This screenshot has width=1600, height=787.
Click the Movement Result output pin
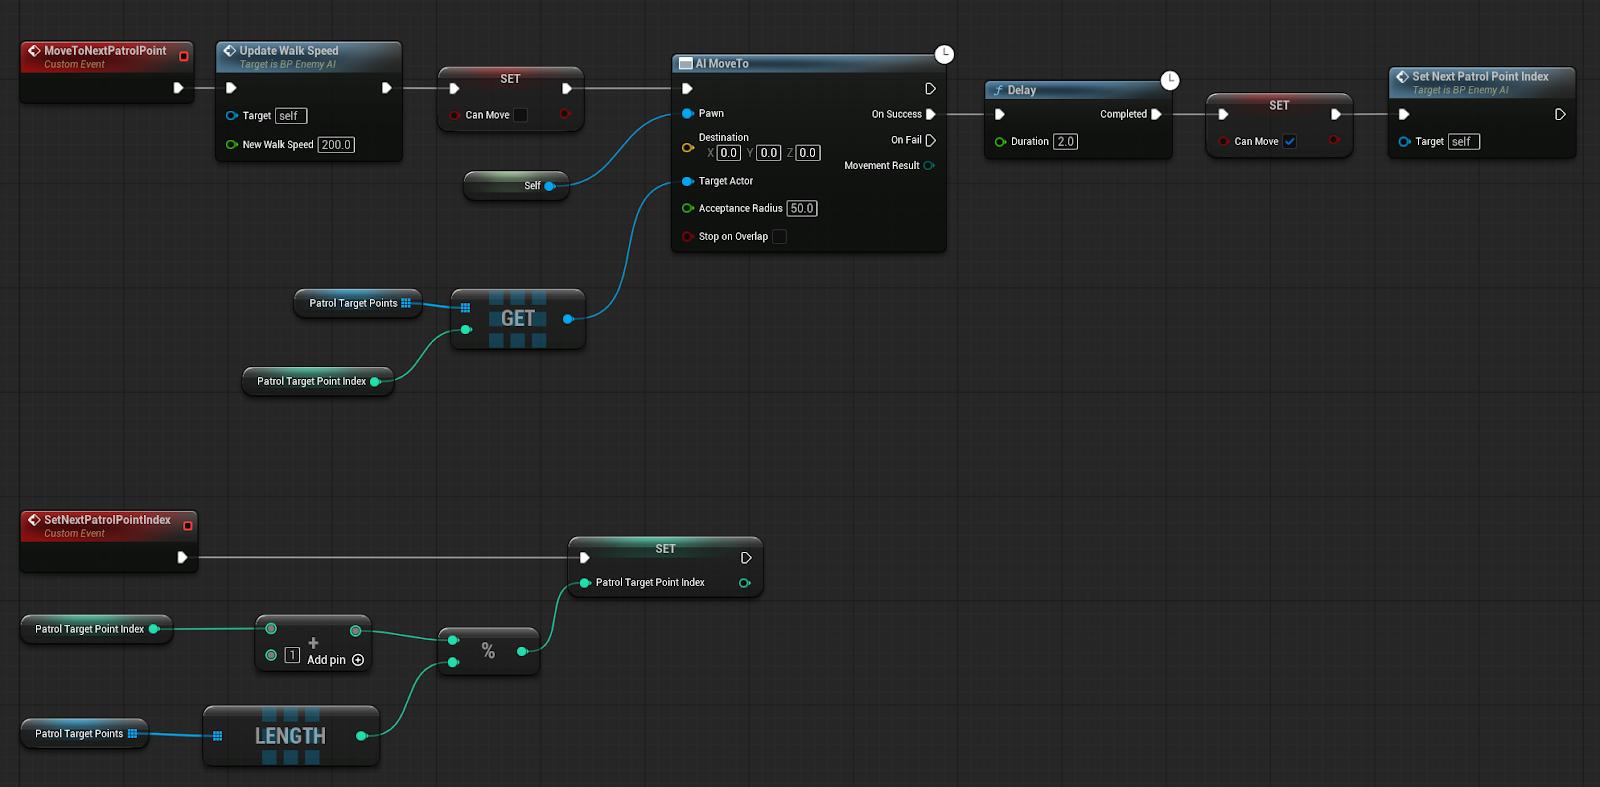click(929, 166)
